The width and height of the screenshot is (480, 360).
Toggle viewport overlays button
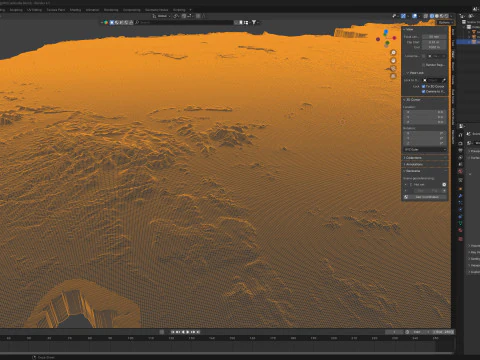414,16
